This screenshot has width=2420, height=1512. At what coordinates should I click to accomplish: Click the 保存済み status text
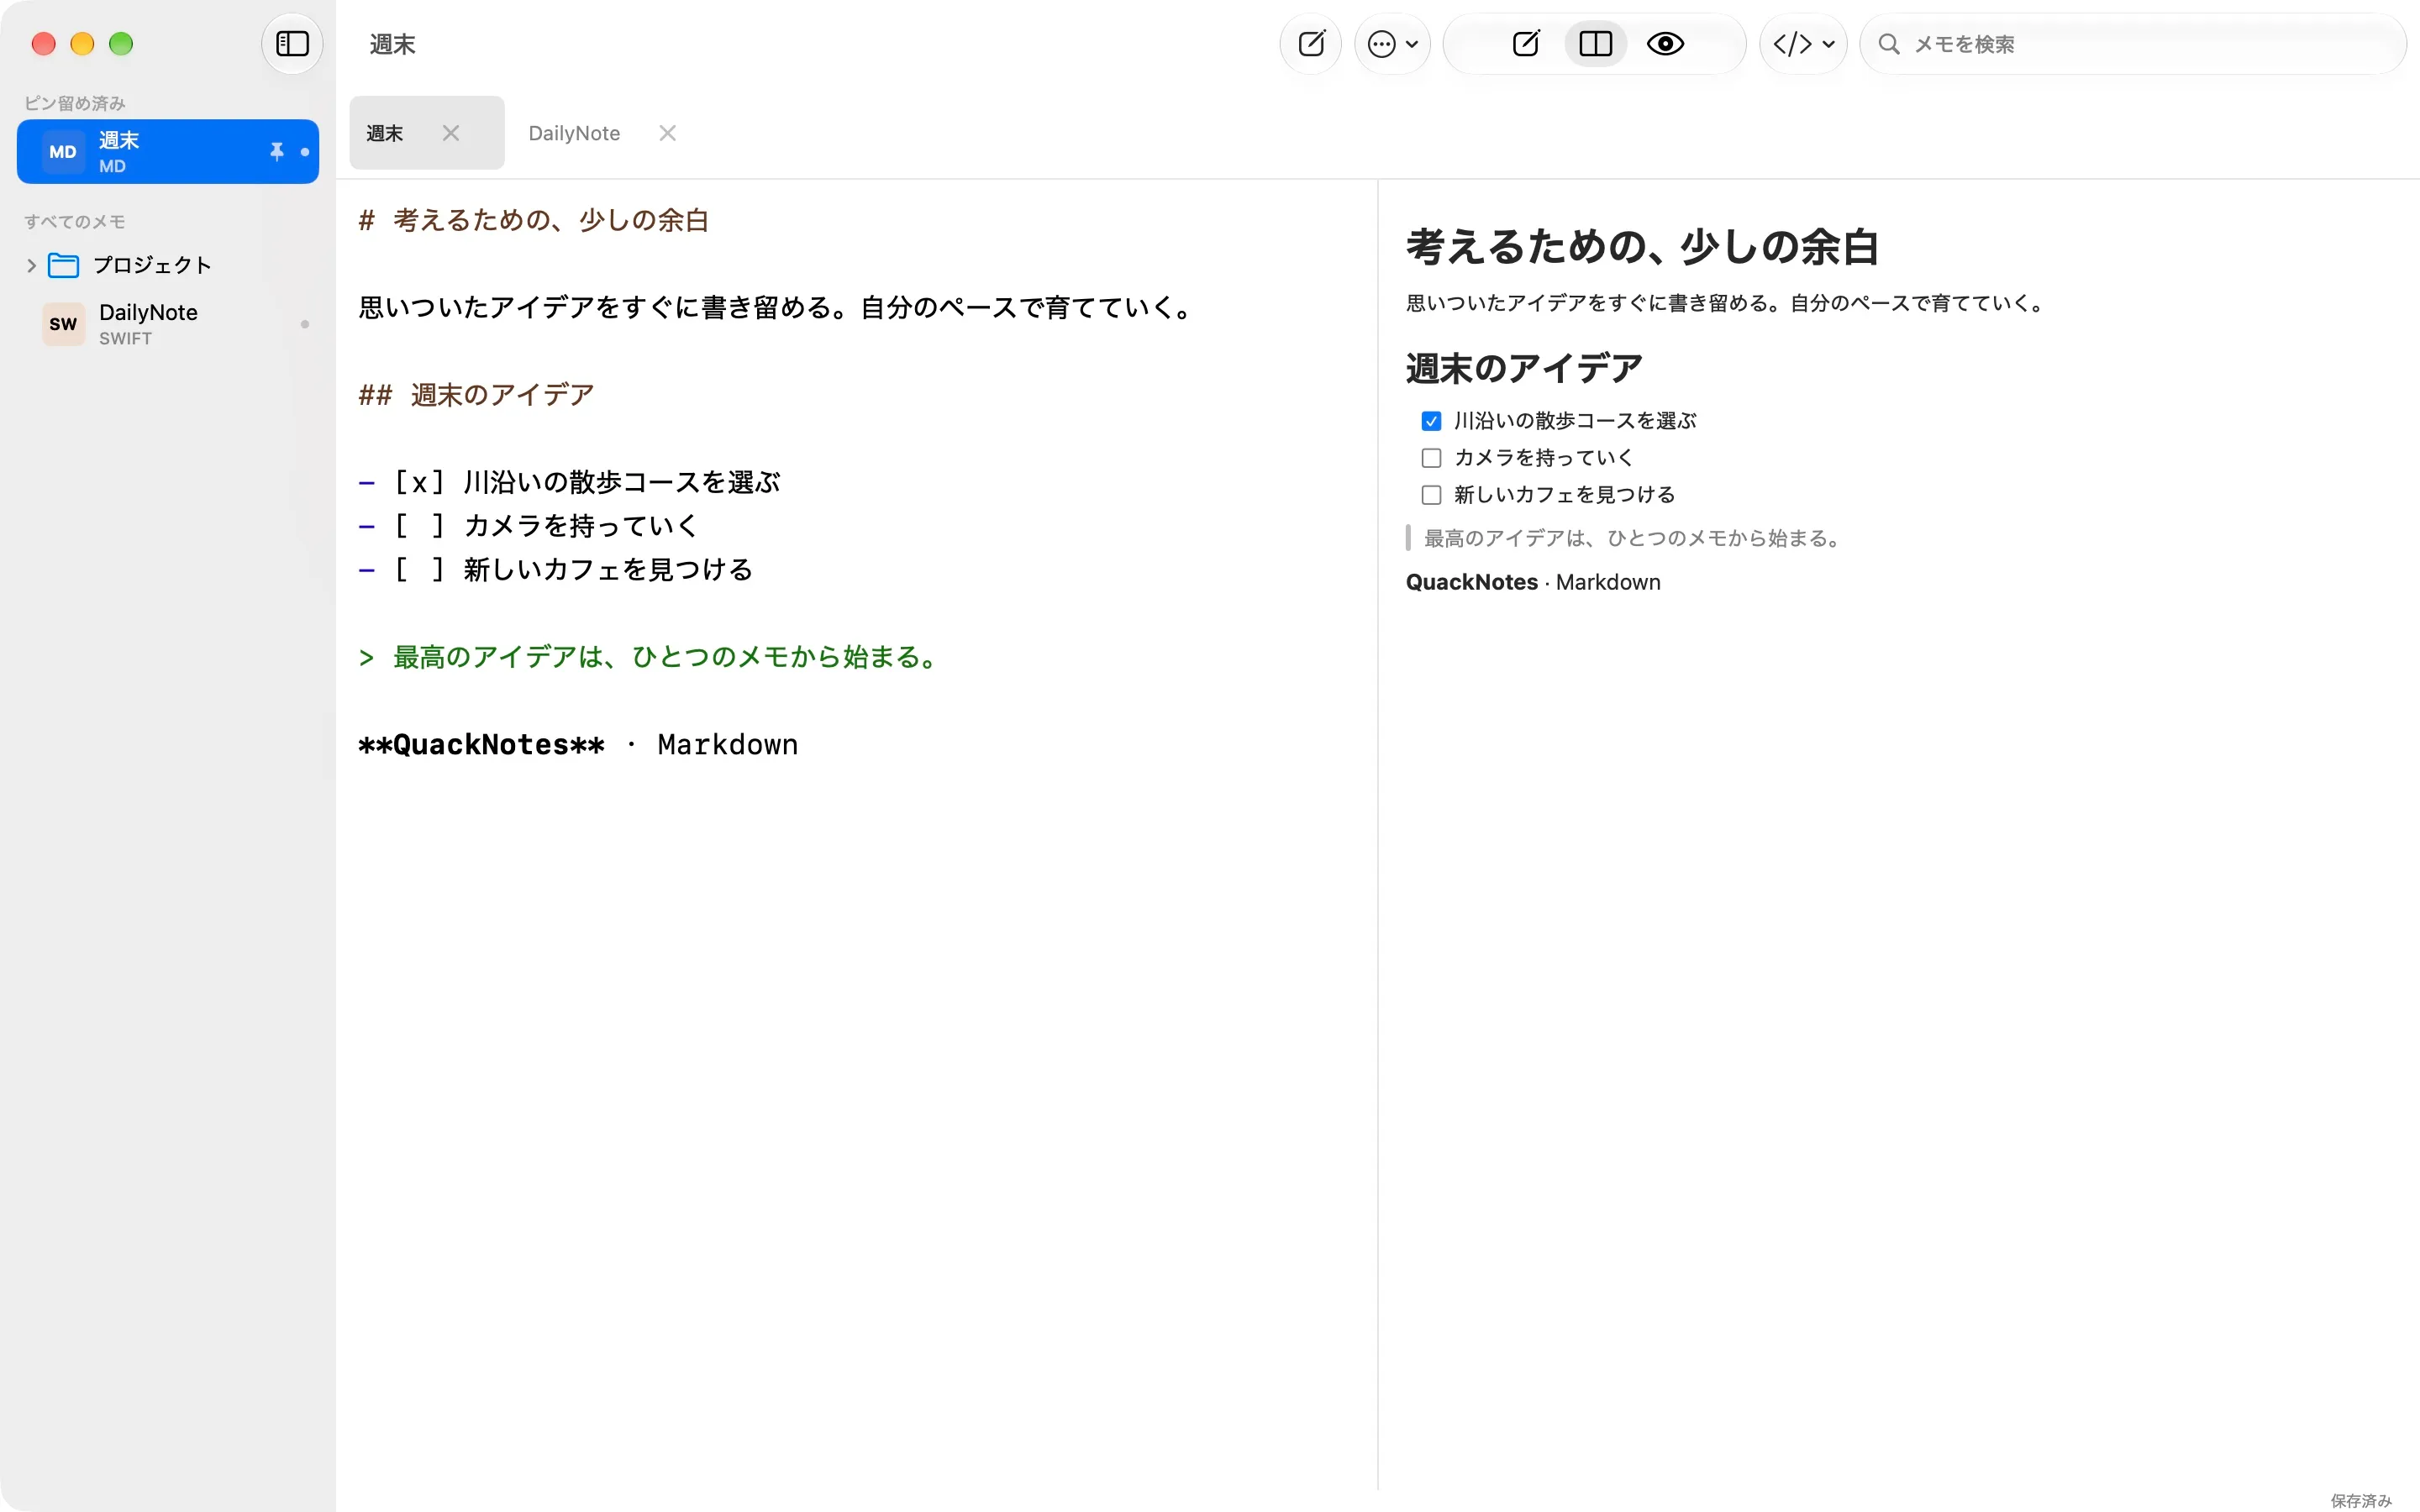coord(2360,1500)
